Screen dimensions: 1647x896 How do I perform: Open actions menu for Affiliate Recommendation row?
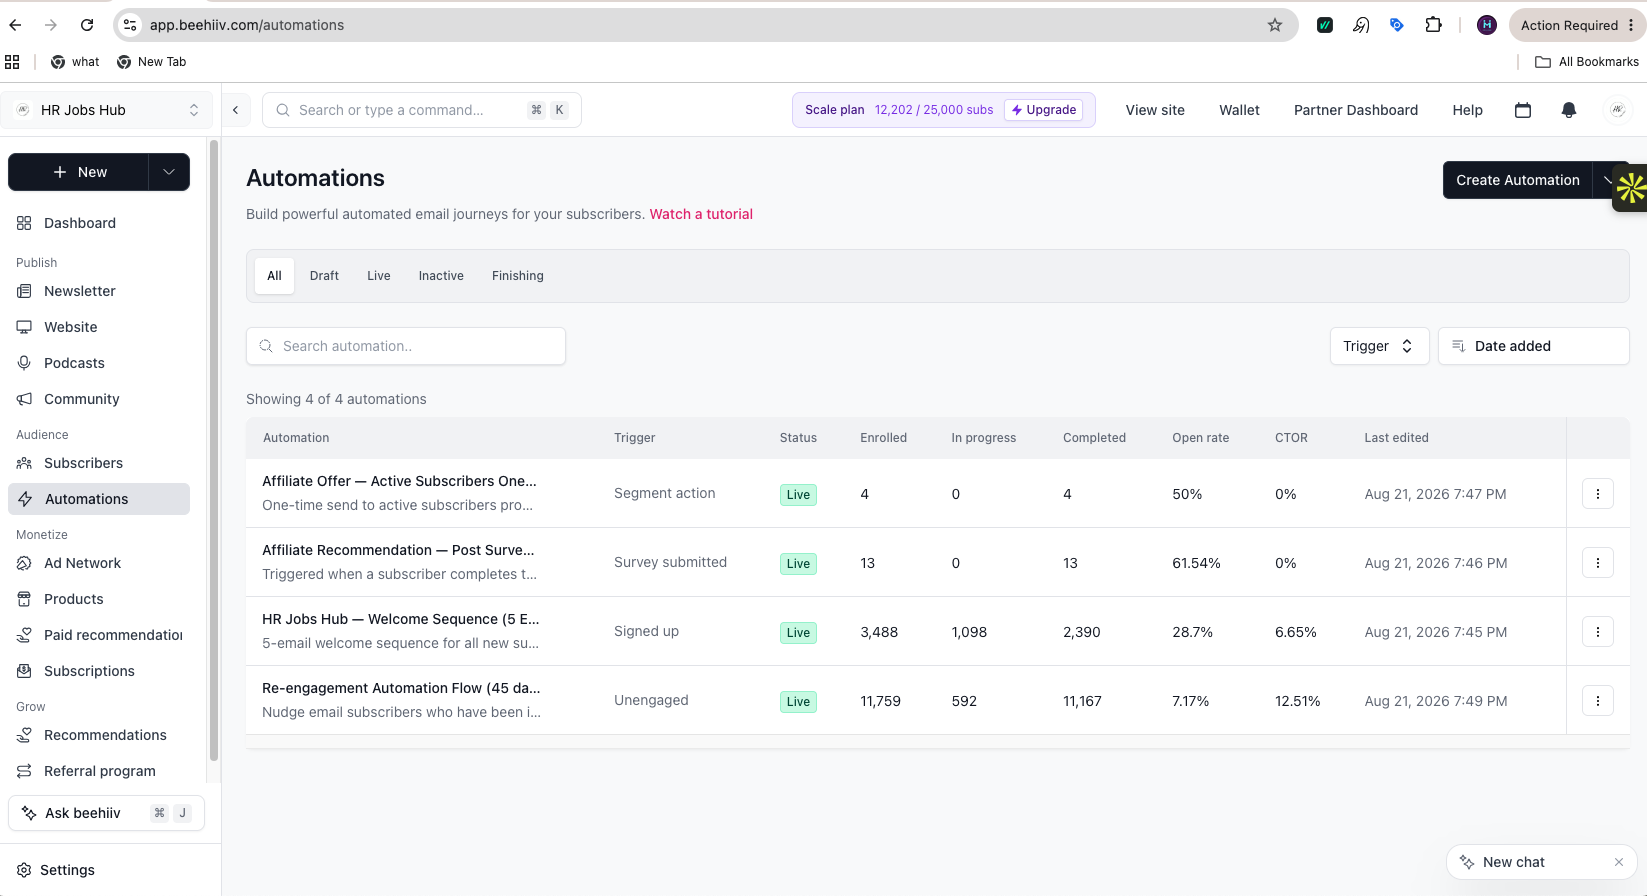click(1598, 563)
